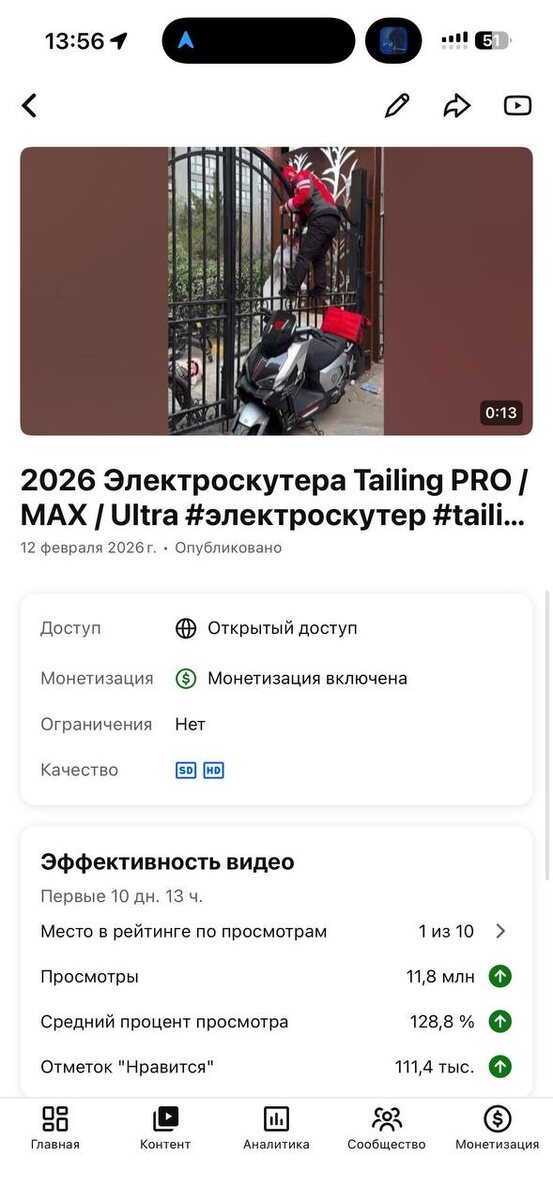Tap the share arrow icon
This screenshot has width=553, height=1200.
(457, 105)
